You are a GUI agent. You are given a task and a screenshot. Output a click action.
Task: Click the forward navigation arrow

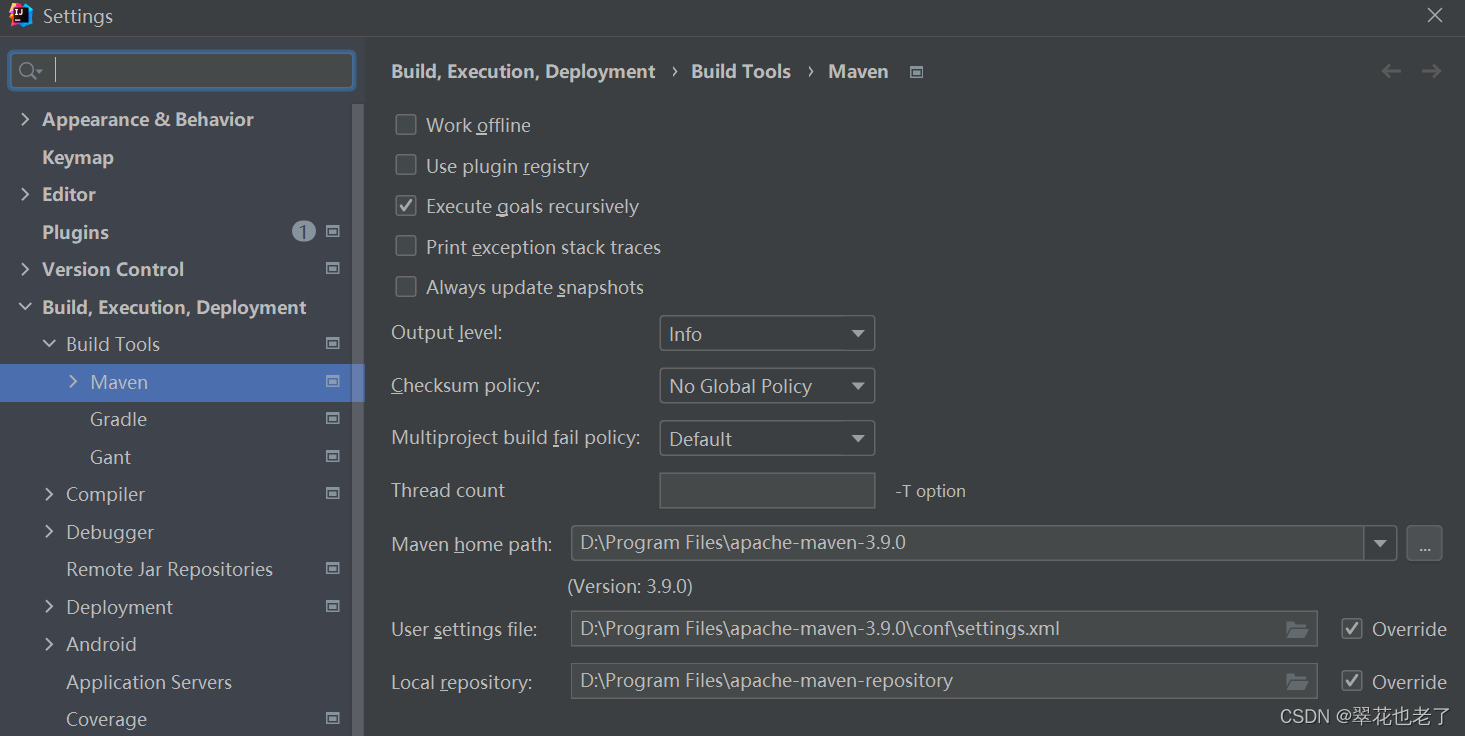(x=1432, y=71)
